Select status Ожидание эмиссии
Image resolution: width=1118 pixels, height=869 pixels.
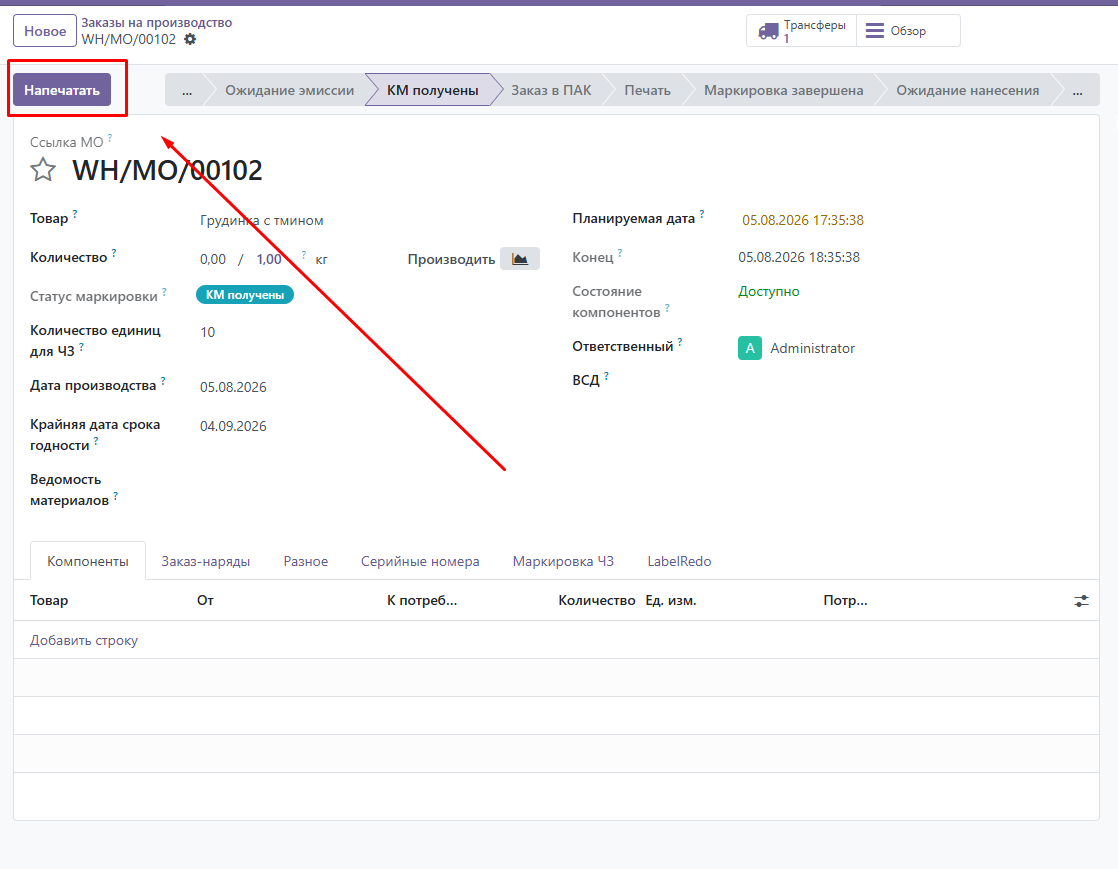click(x=289, y=90)
